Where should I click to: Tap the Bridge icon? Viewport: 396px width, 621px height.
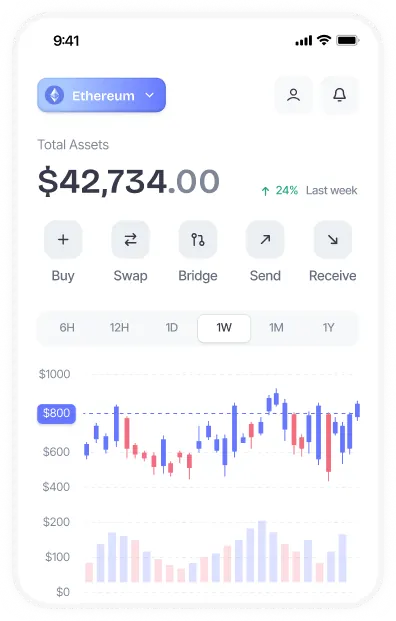point(198,240)
